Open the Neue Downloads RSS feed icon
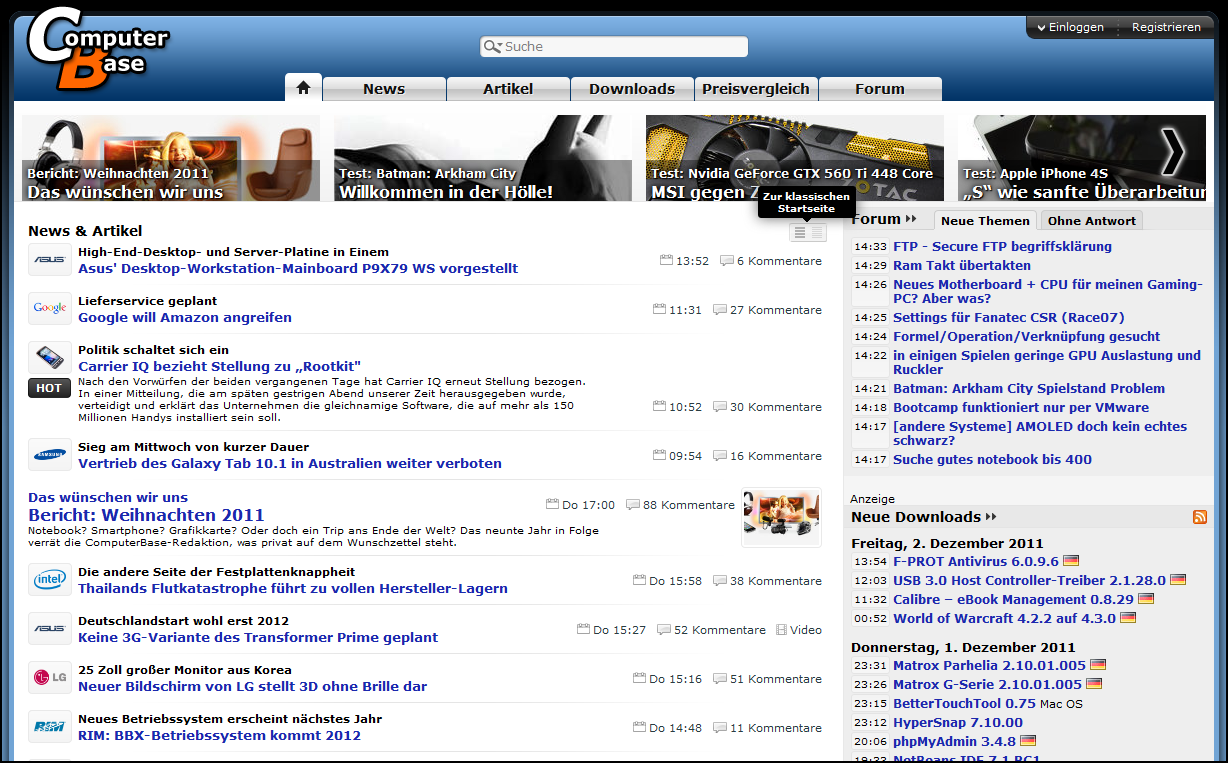 click(1200, 517)
